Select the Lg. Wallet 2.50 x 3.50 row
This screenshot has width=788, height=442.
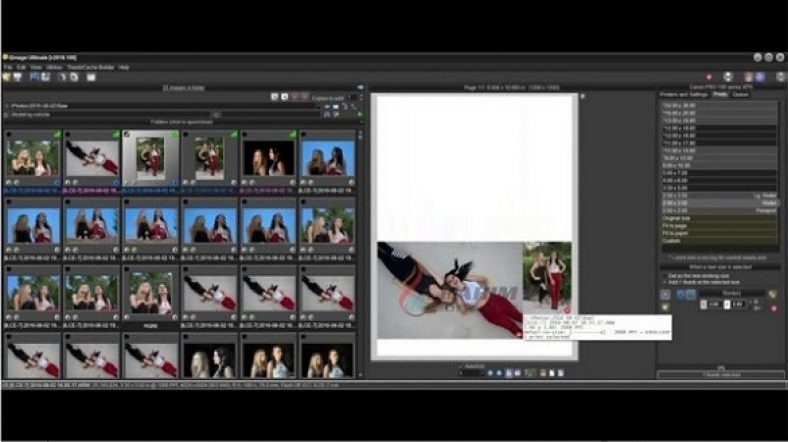pos(719,195)
